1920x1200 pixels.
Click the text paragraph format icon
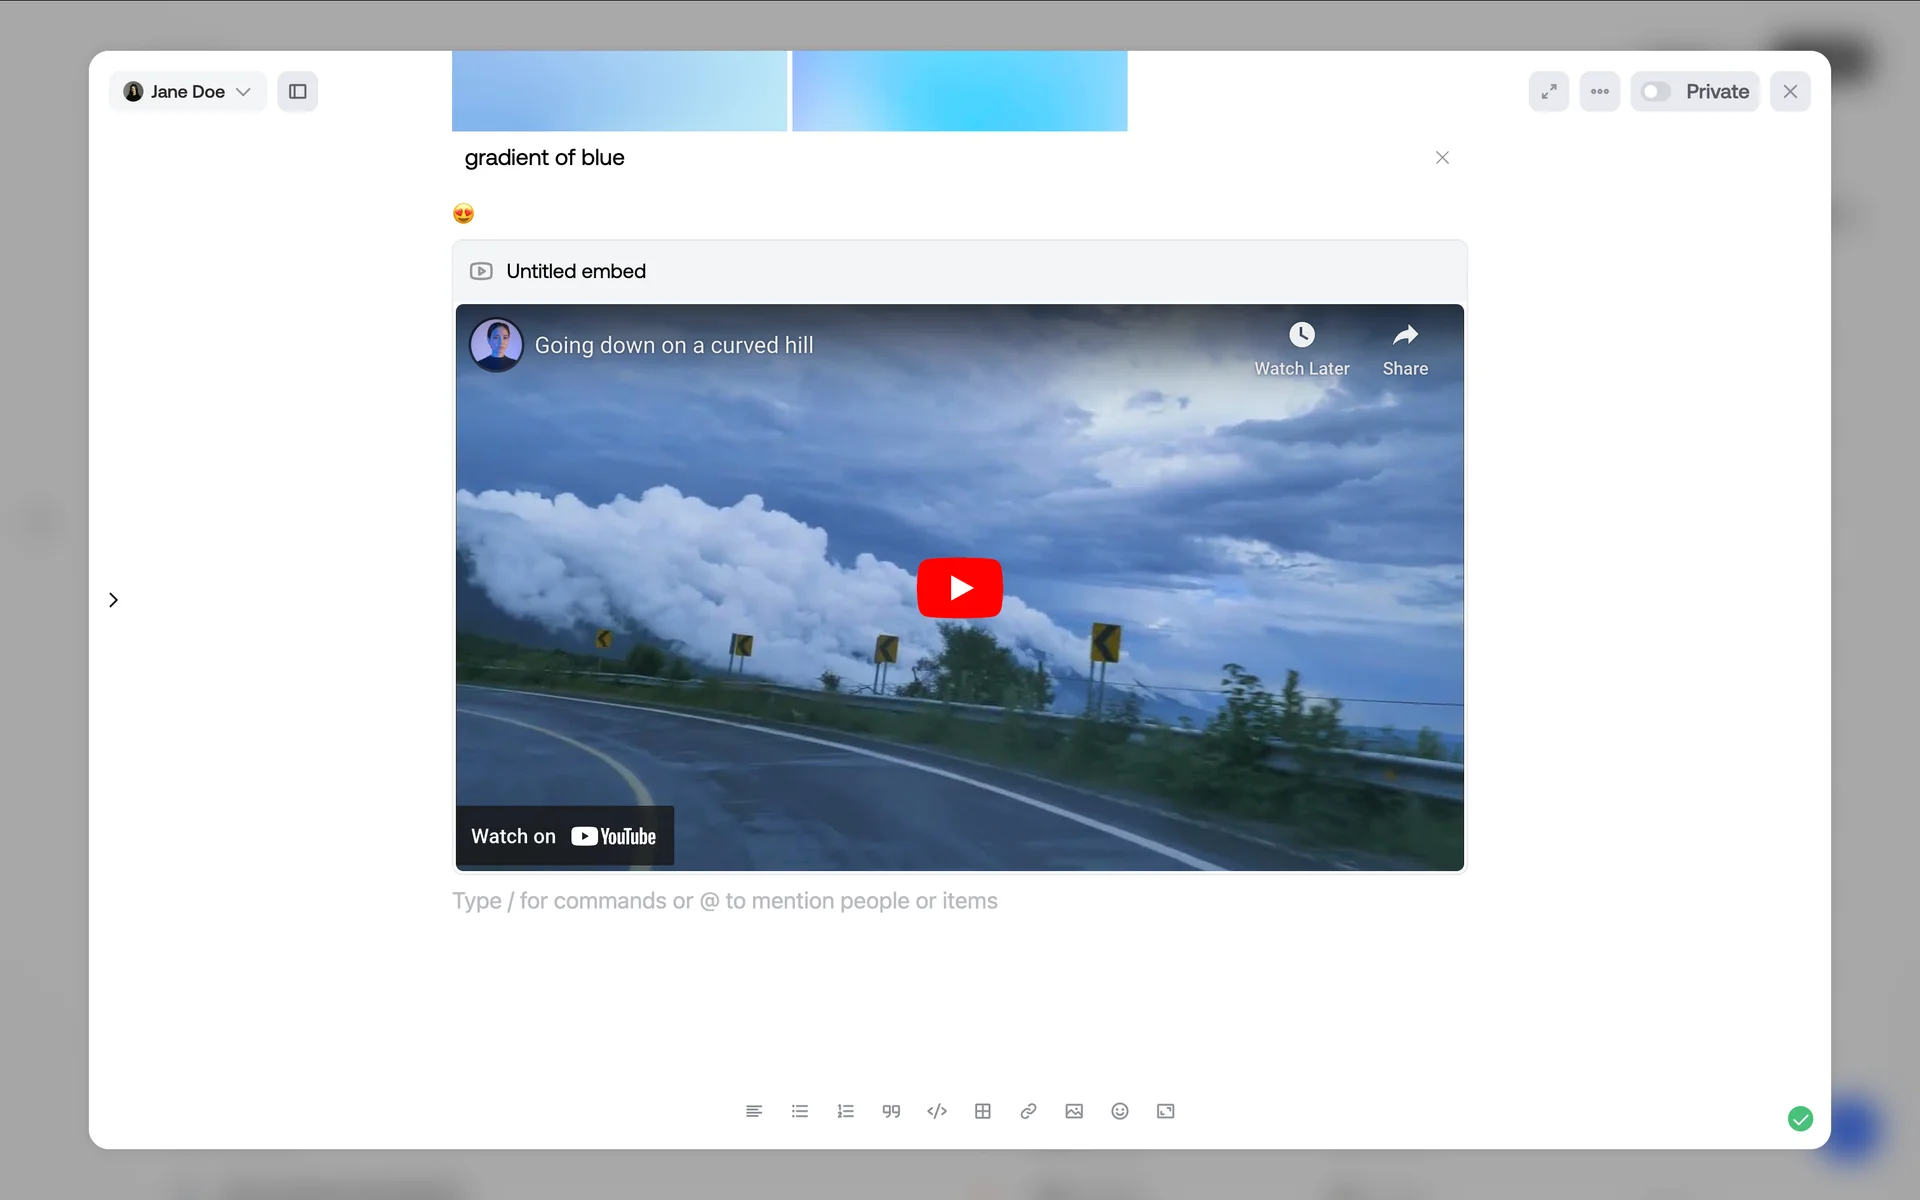pos(754,1111)
